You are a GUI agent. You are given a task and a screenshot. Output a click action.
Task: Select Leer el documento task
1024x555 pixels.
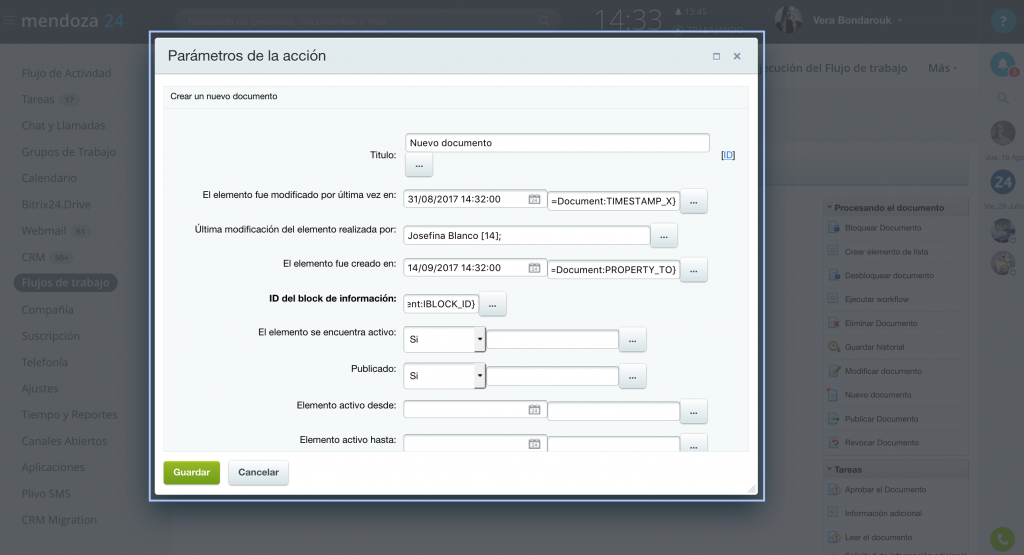(x=878, y=537)
